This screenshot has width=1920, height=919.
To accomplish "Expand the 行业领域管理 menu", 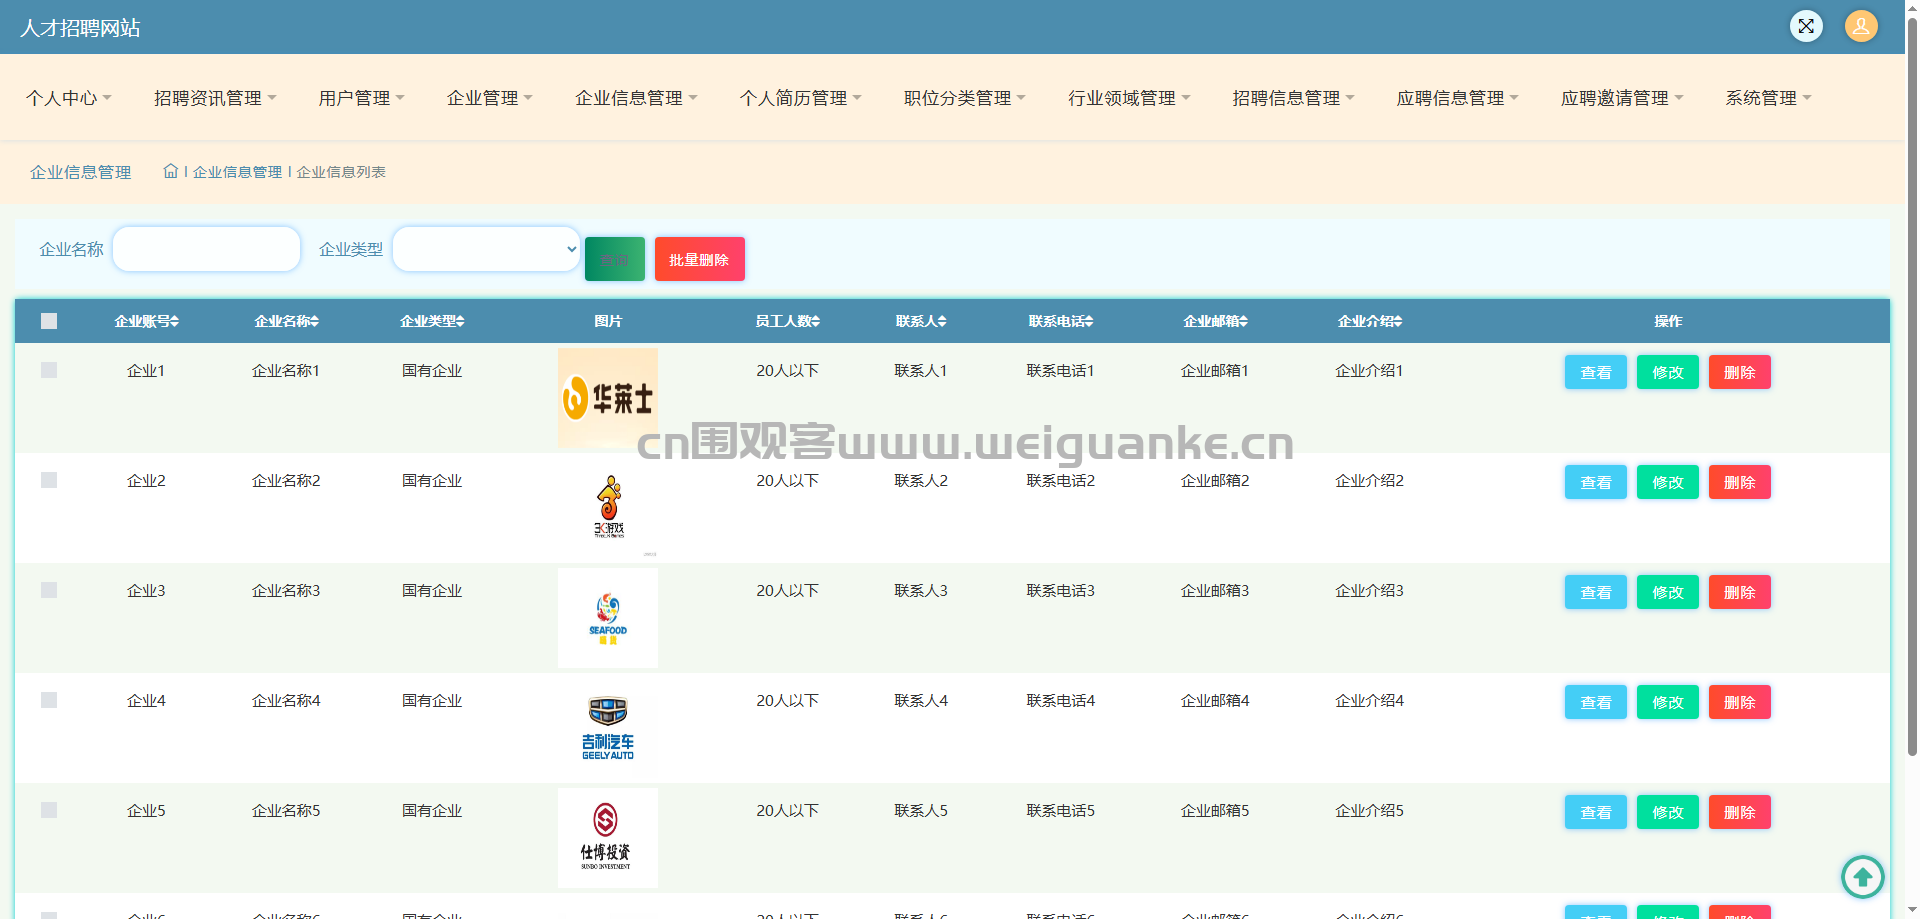I will 1129,98.
